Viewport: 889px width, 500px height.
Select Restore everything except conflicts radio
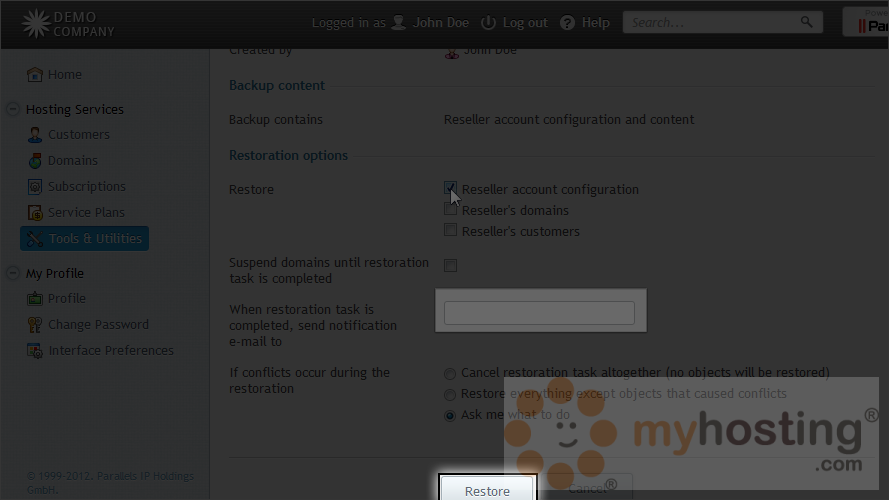point(450,395)
